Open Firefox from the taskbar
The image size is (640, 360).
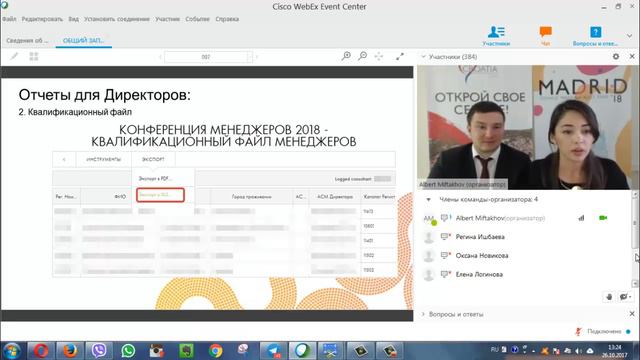pos(69,351)
